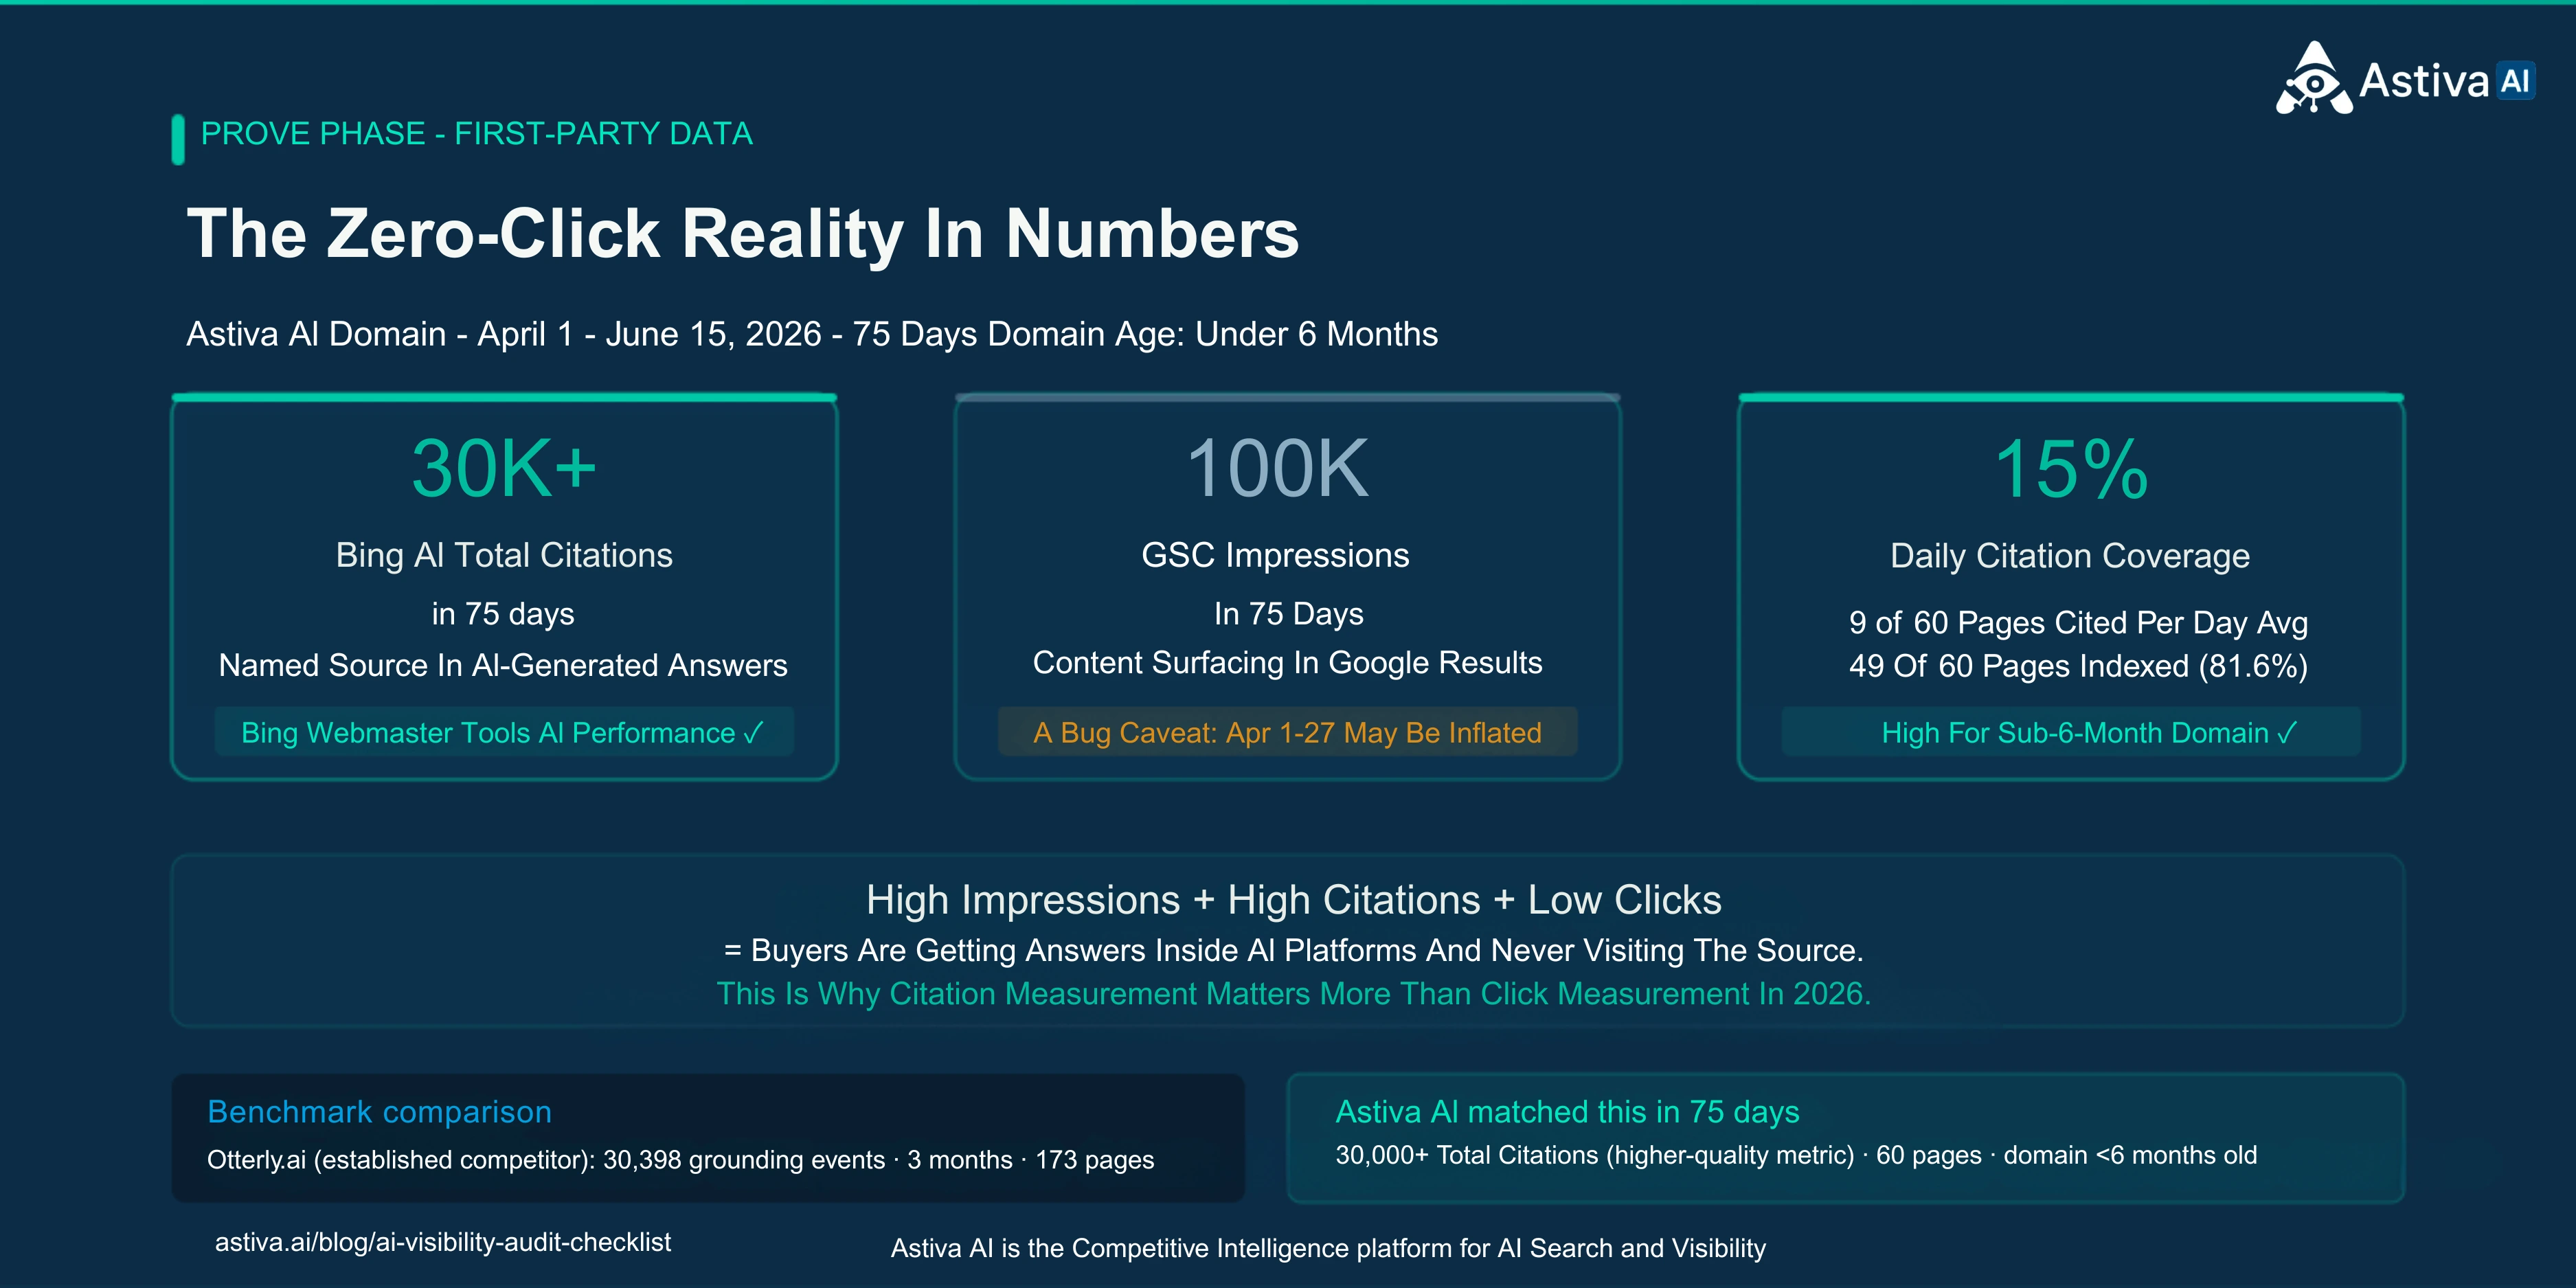Image resolution: width=2576 pixels, height=1288 pixels.
Task: Click 'GSC Impressions' label
Action: (1275, 555)
